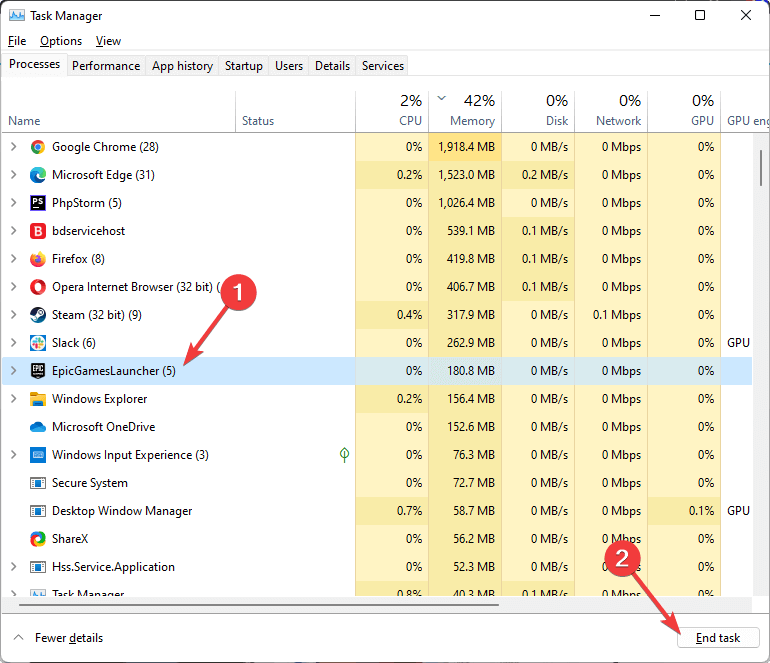Expand the Steam (32 bit) process group
The width and height of the screenshot is (770, 663).
[x=14, y=315]
